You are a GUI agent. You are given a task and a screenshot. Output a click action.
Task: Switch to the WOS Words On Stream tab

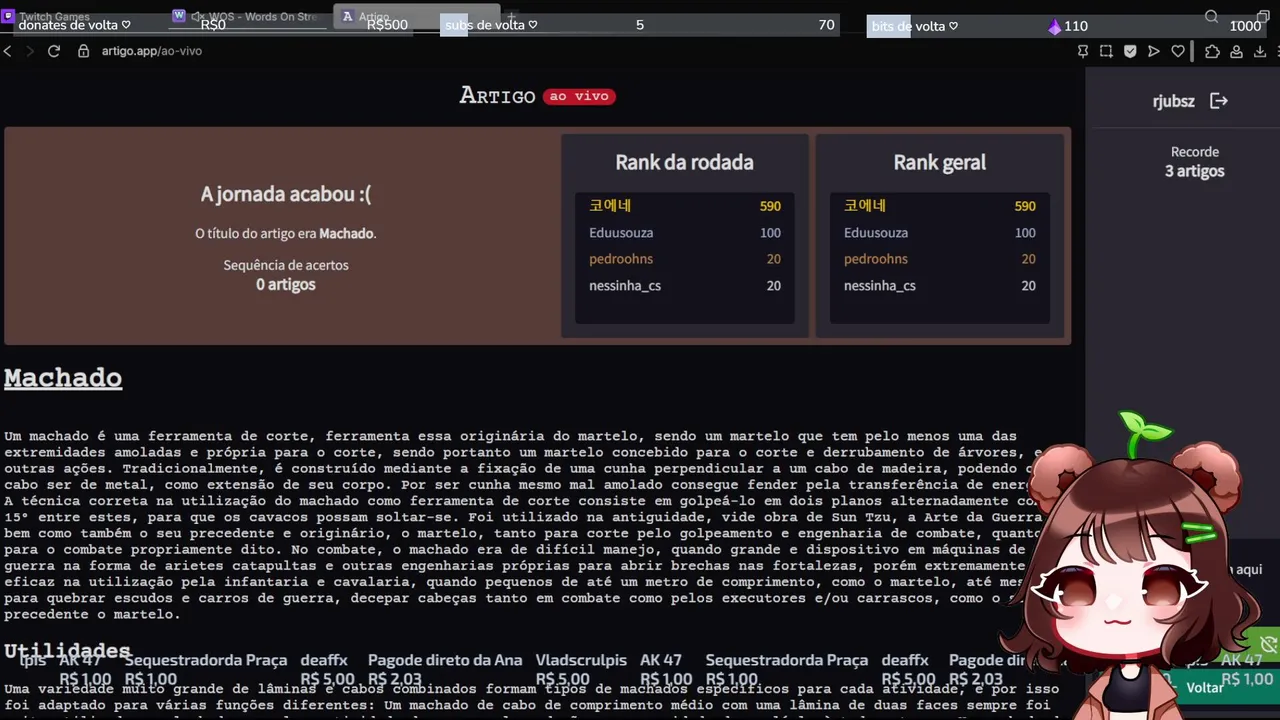(247, 17)
